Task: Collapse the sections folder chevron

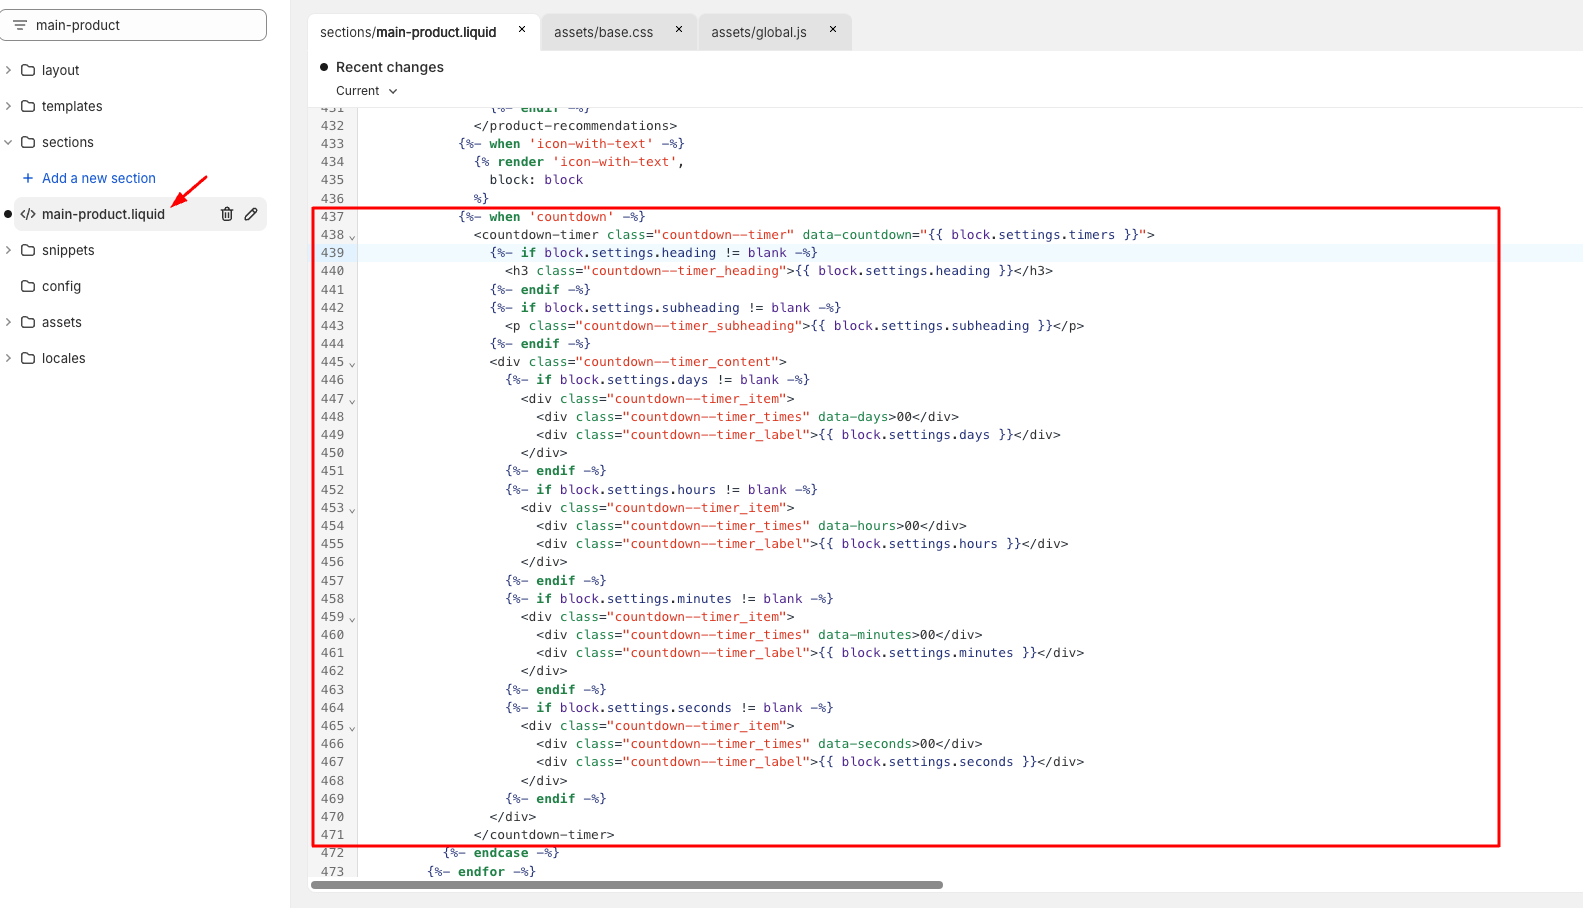Action: (8, 142)
